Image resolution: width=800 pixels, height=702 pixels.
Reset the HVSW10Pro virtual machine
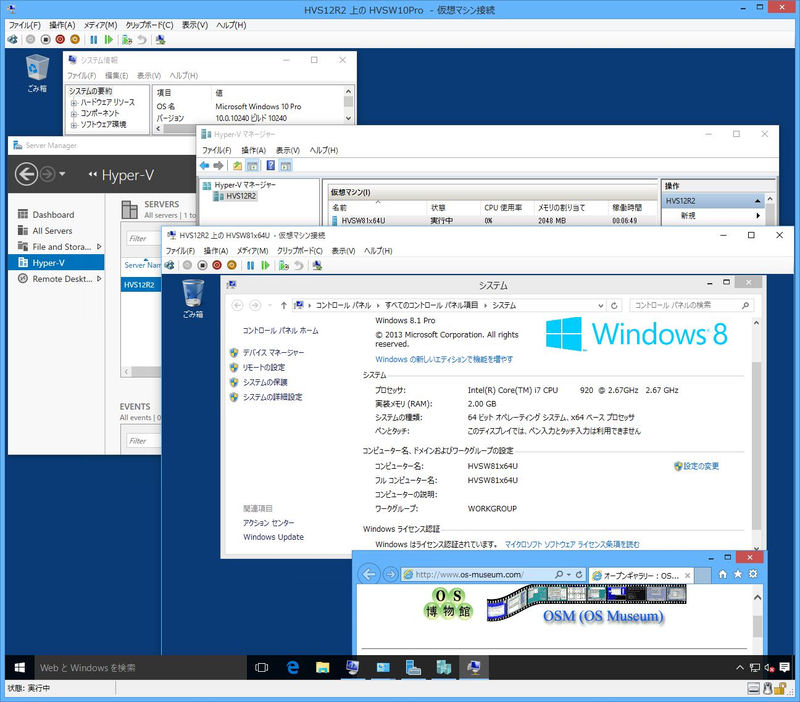108,39
